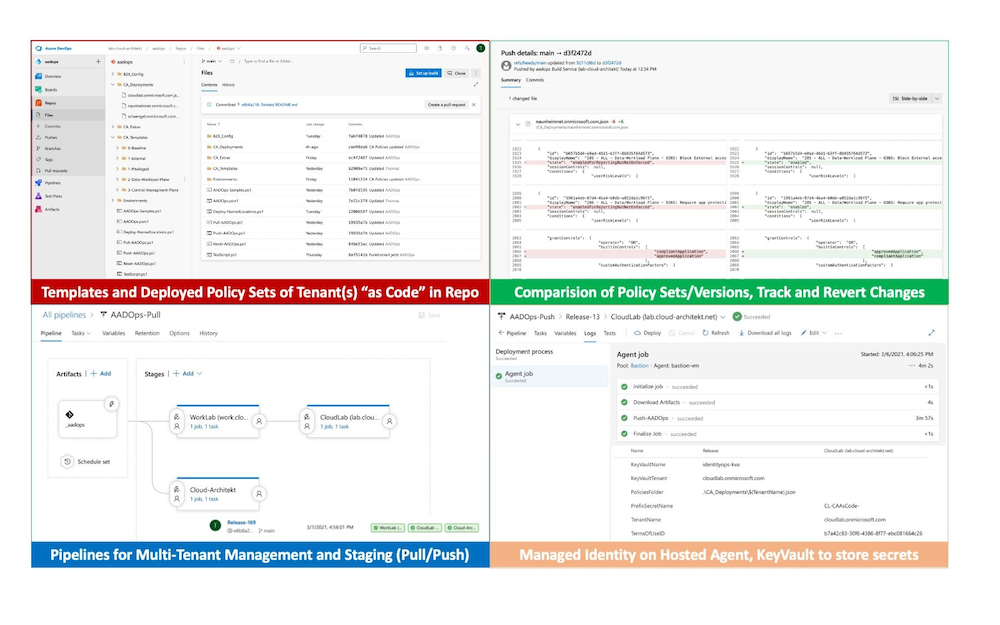The height and width of the screenshot is (625, 1000).
Task: Open post-deployment conditions on WorkLab stage
Action: pos(259,422)
